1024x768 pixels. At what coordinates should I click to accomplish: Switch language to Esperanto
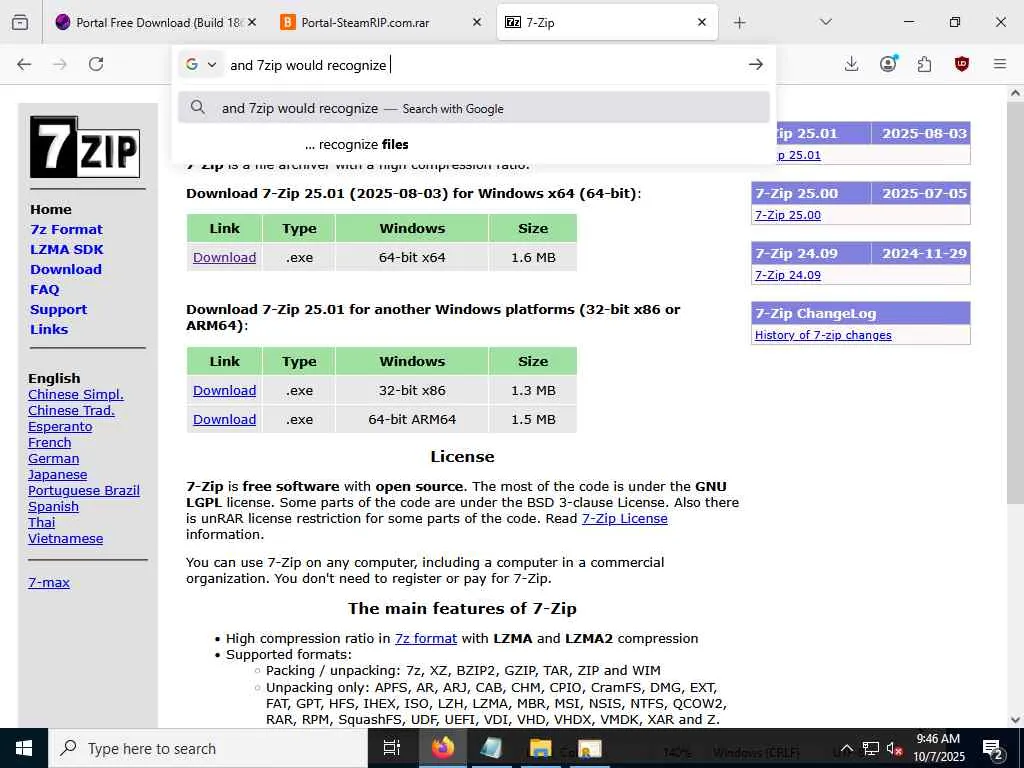[60, 426]
